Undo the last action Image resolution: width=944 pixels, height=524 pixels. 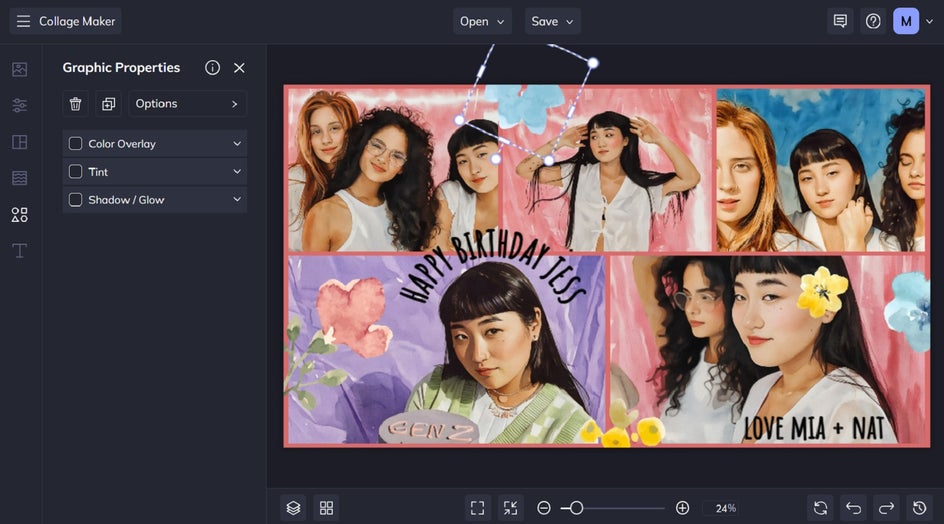(x=853, y=508)
